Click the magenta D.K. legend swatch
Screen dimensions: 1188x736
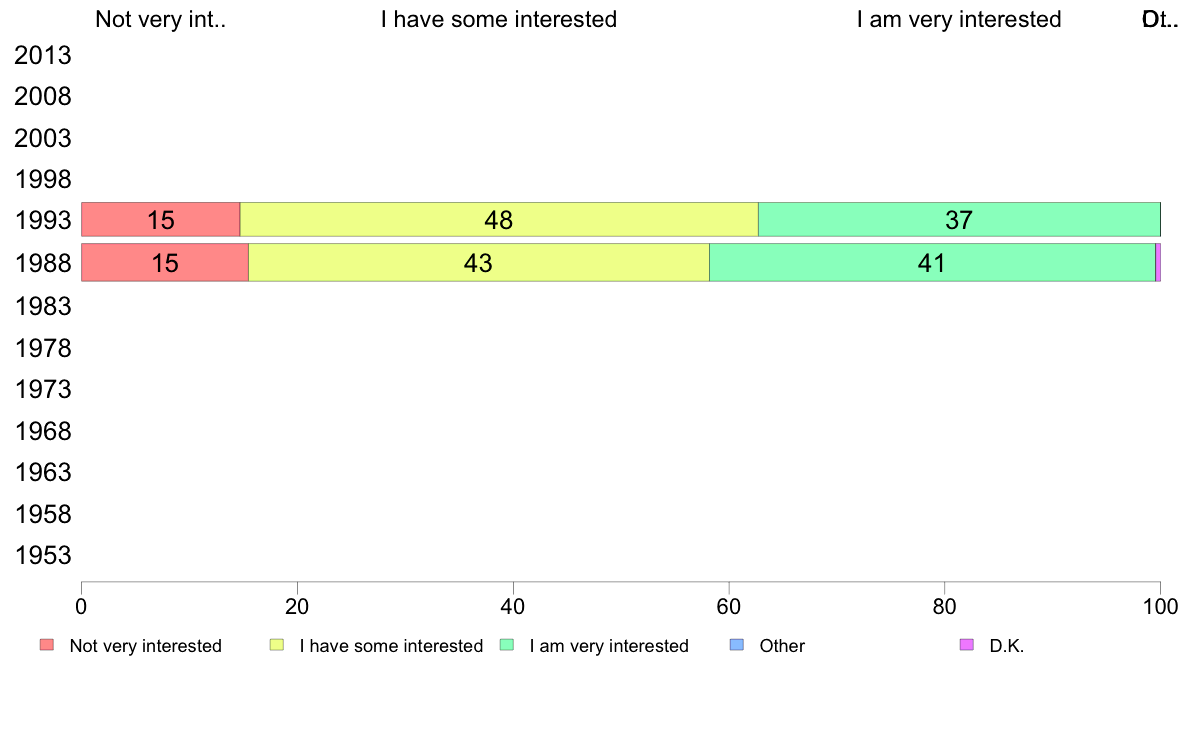(x=967, y=645)
